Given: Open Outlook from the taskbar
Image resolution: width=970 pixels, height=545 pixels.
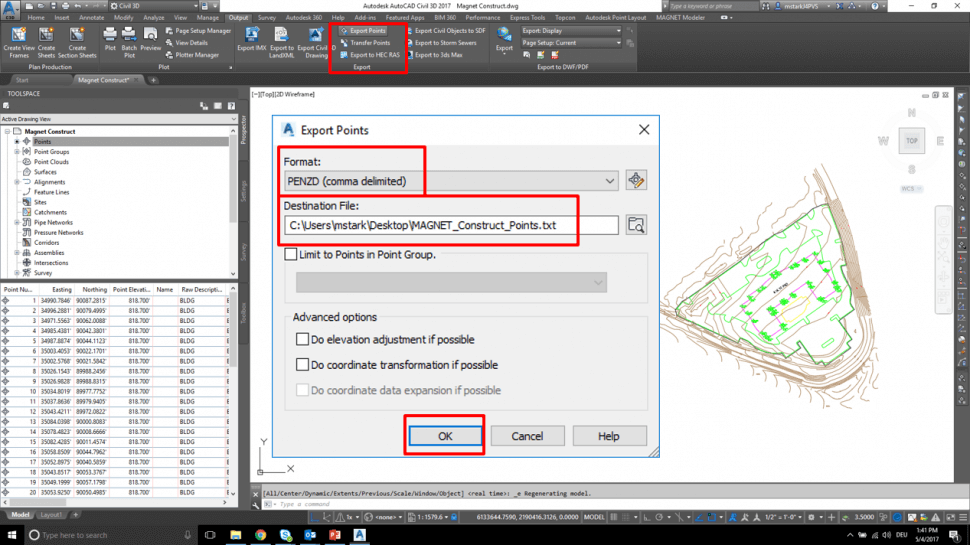Looking at the screenshot, I should click(310, 534).
